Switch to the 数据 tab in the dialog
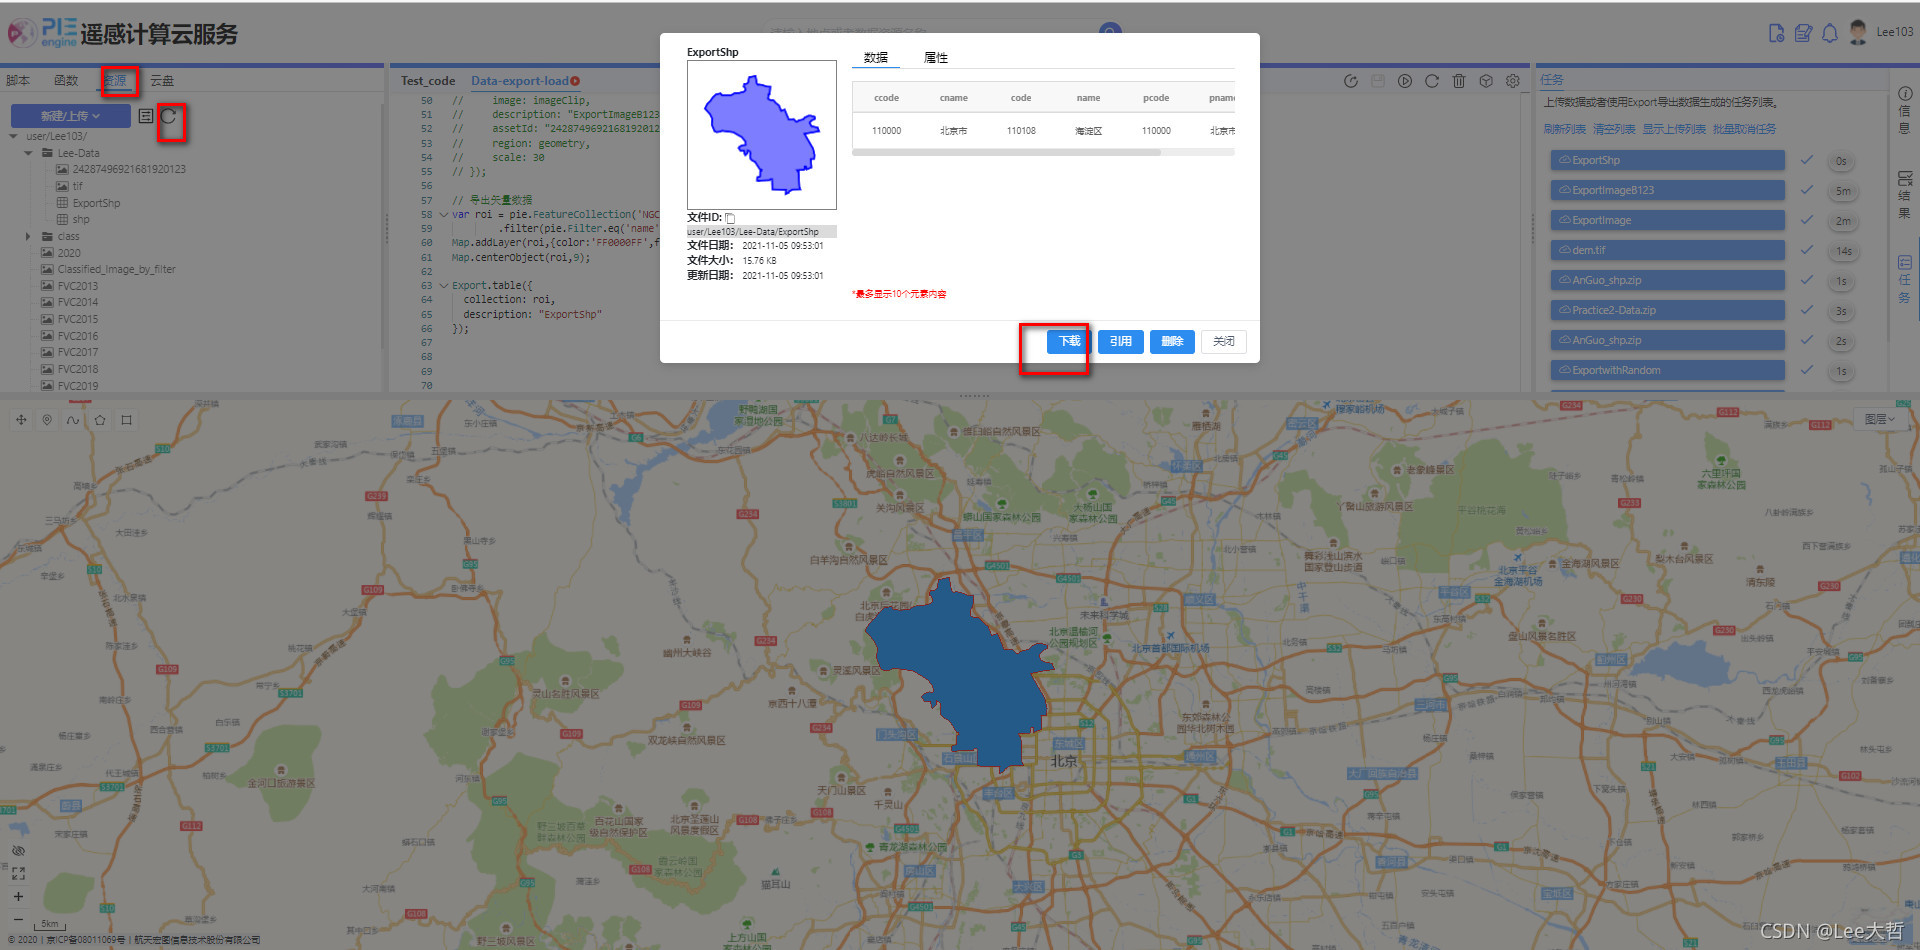 (876, 58)
